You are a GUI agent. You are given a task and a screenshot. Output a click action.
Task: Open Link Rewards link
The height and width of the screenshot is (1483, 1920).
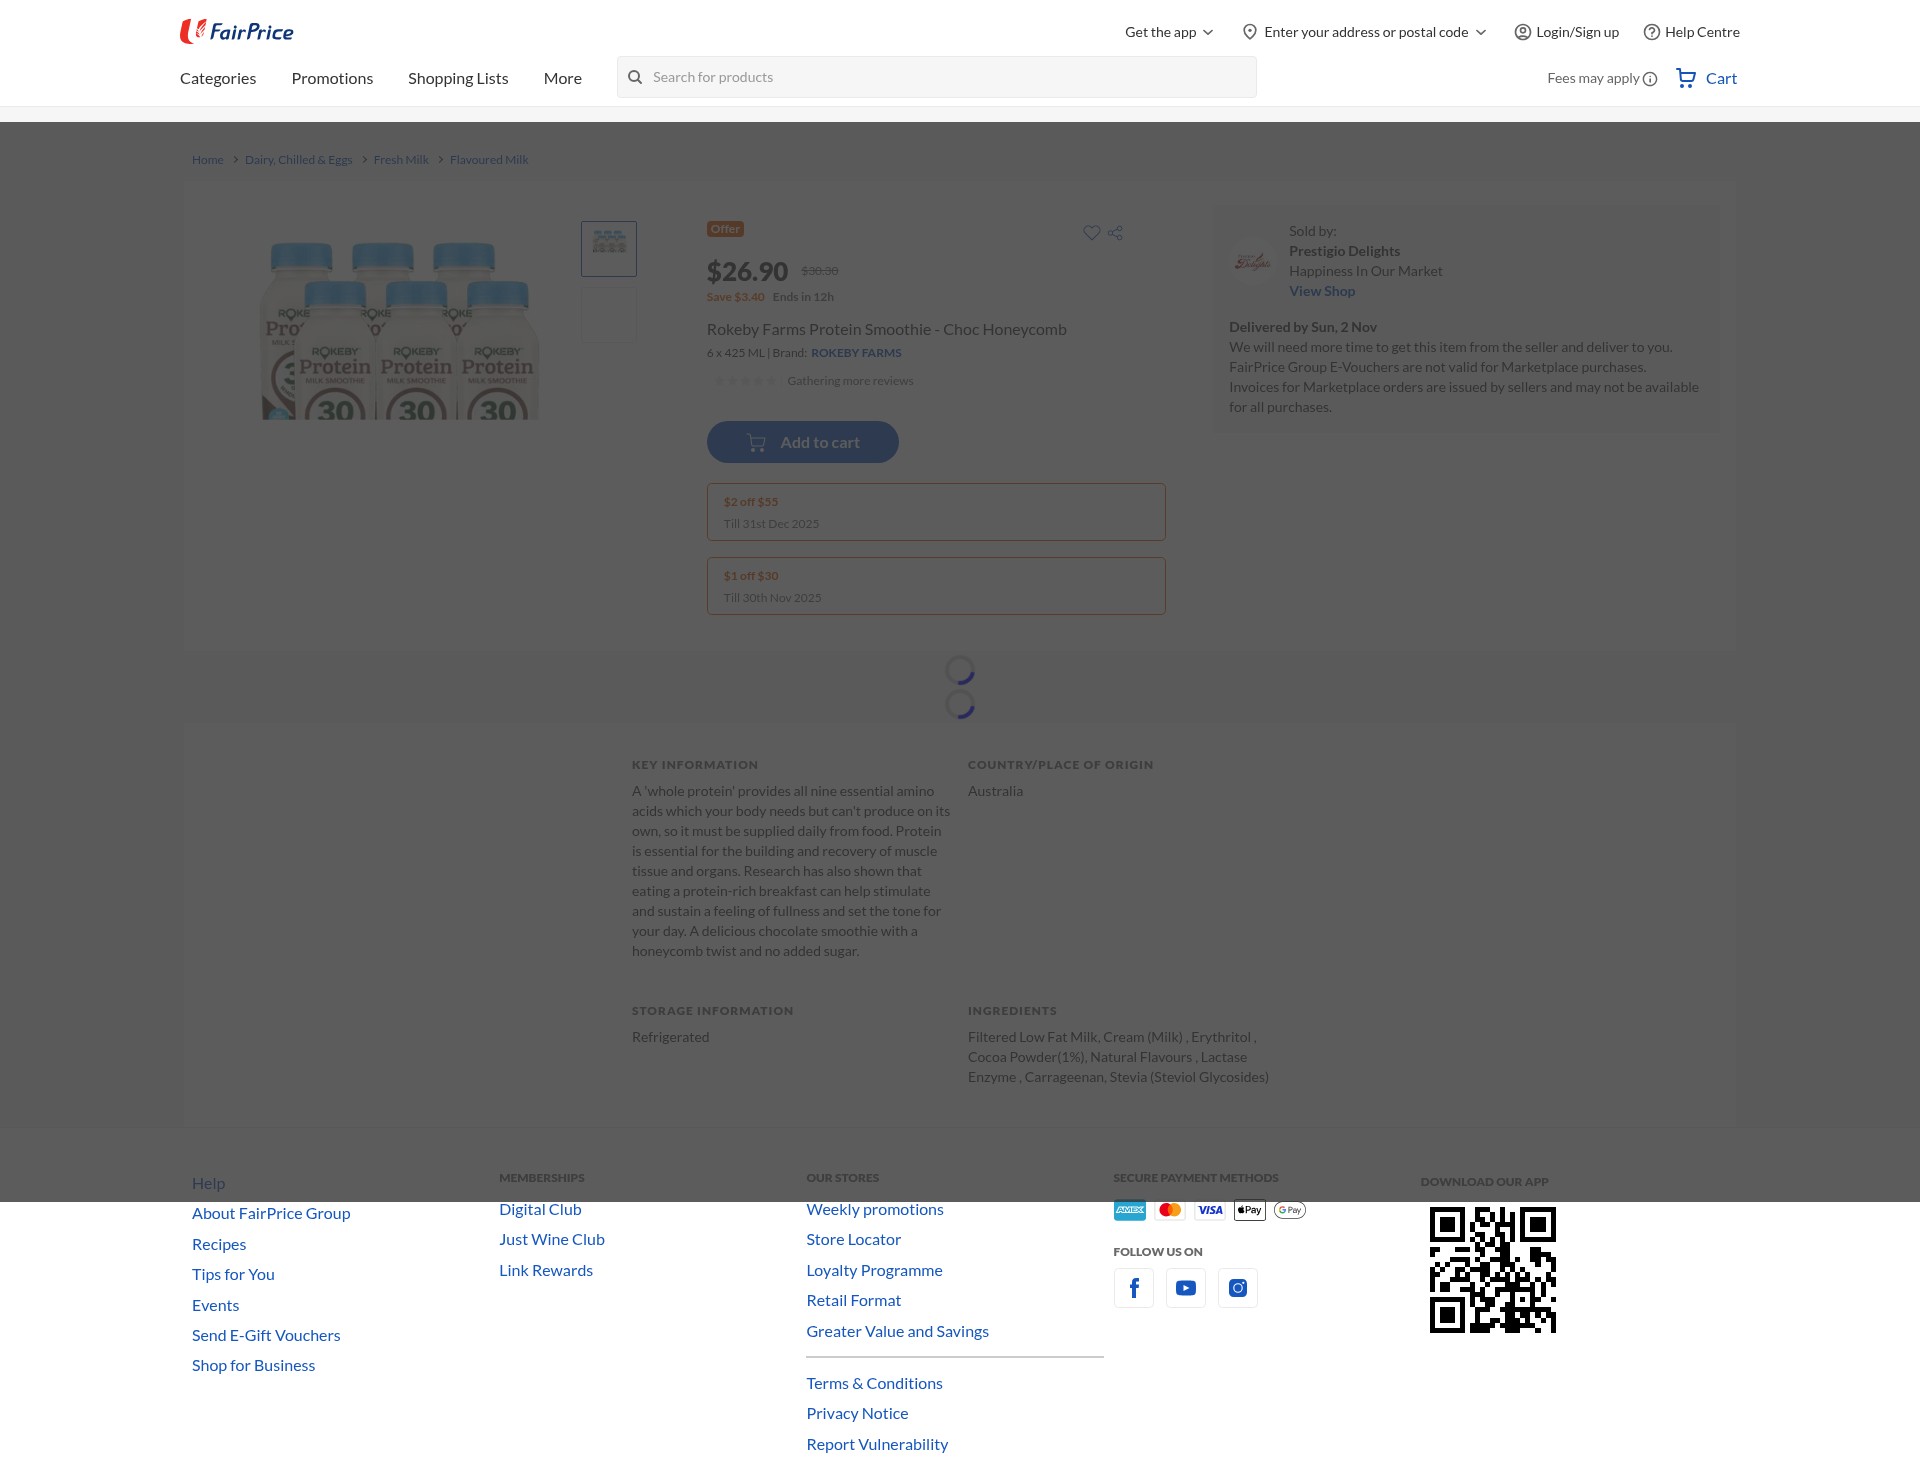coord(546,1270)
